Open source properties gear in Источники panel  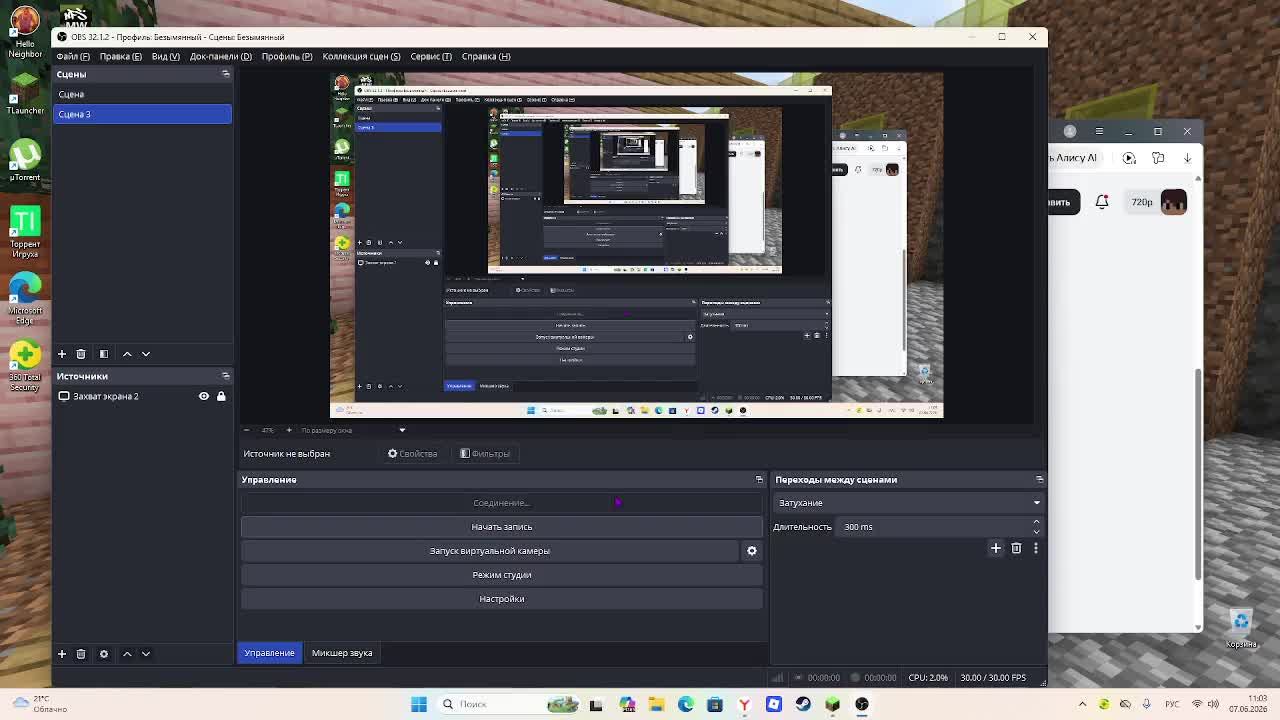(104, 654)
